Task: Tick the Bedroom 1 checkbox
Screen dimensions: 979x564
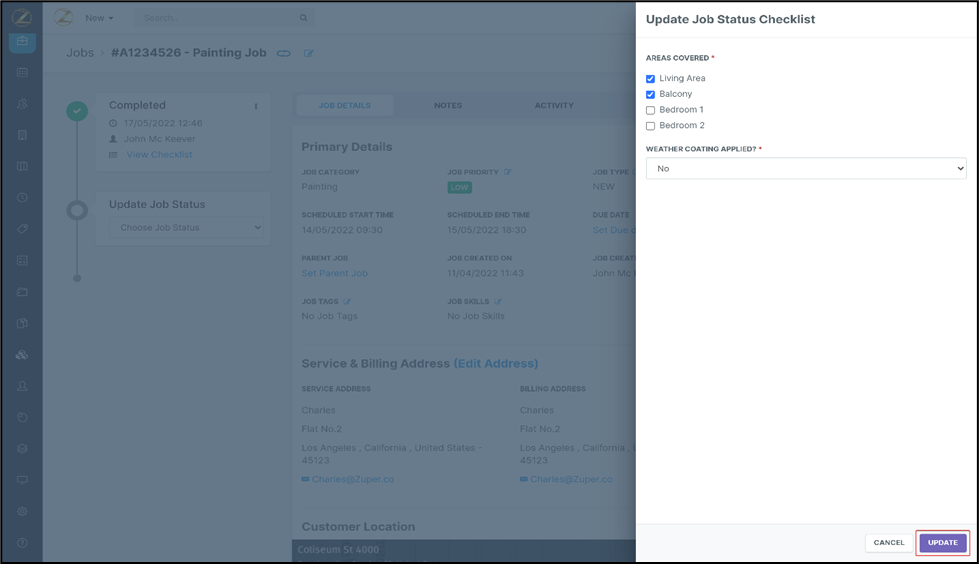Action: [650, 110]
